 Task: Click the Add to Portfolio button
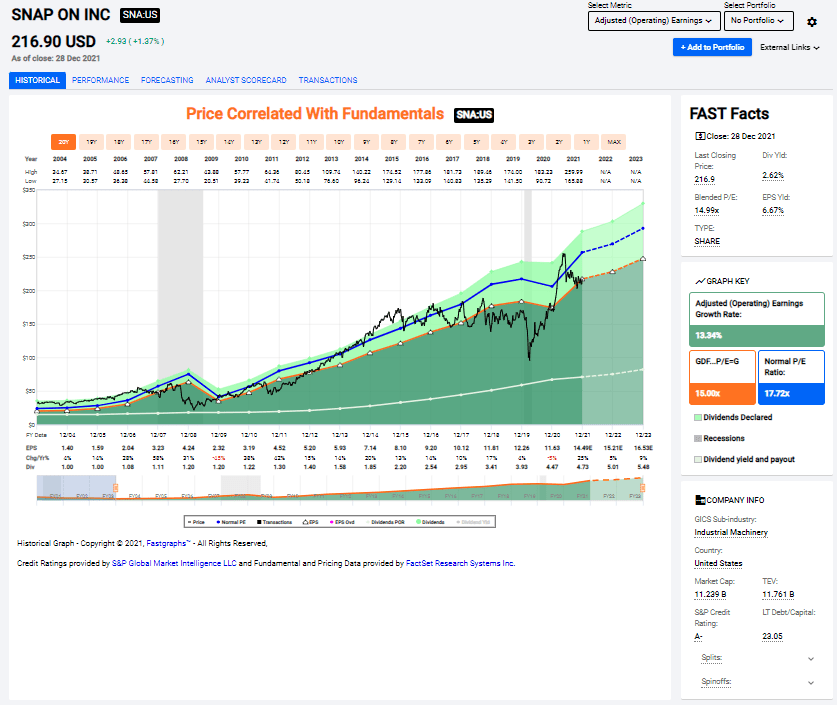pos(712,47)
